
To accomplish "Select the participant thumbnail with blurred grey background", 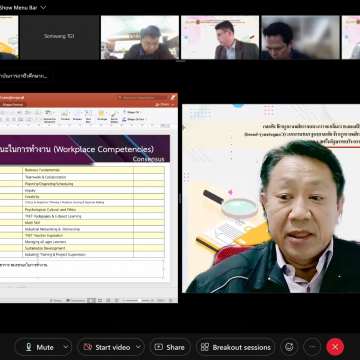I will coord(300,37).
